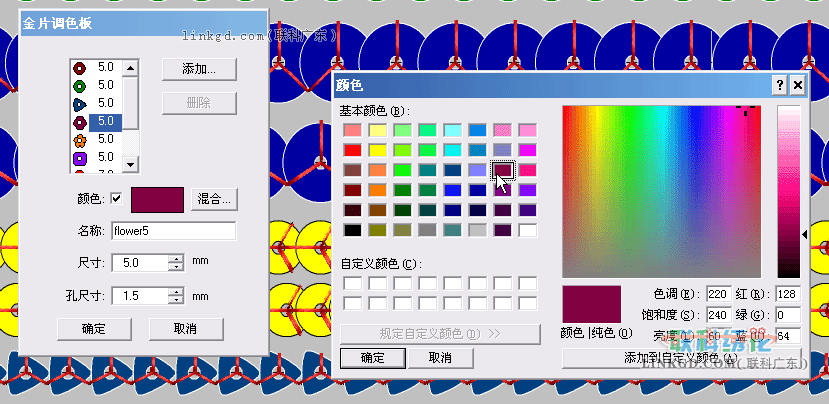Confirm with 确定 in the 颜色 dialog
829x404 pixels.
coord(371,358)
